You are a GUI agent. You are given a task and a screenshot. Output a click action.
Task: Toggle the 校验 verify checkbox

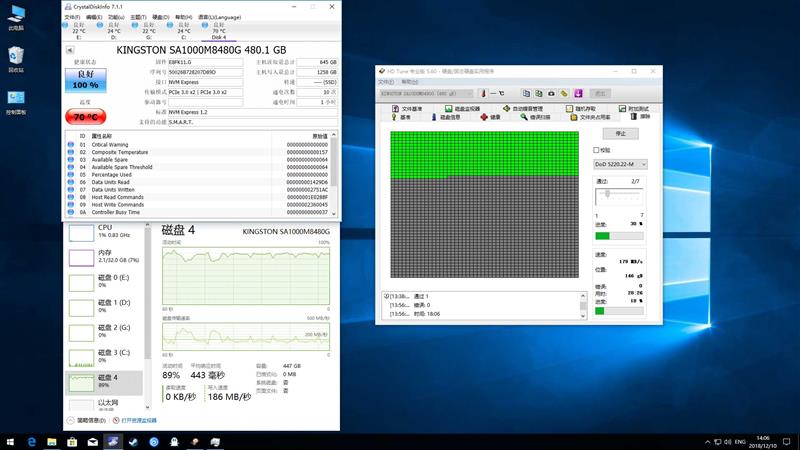(596, 150)
